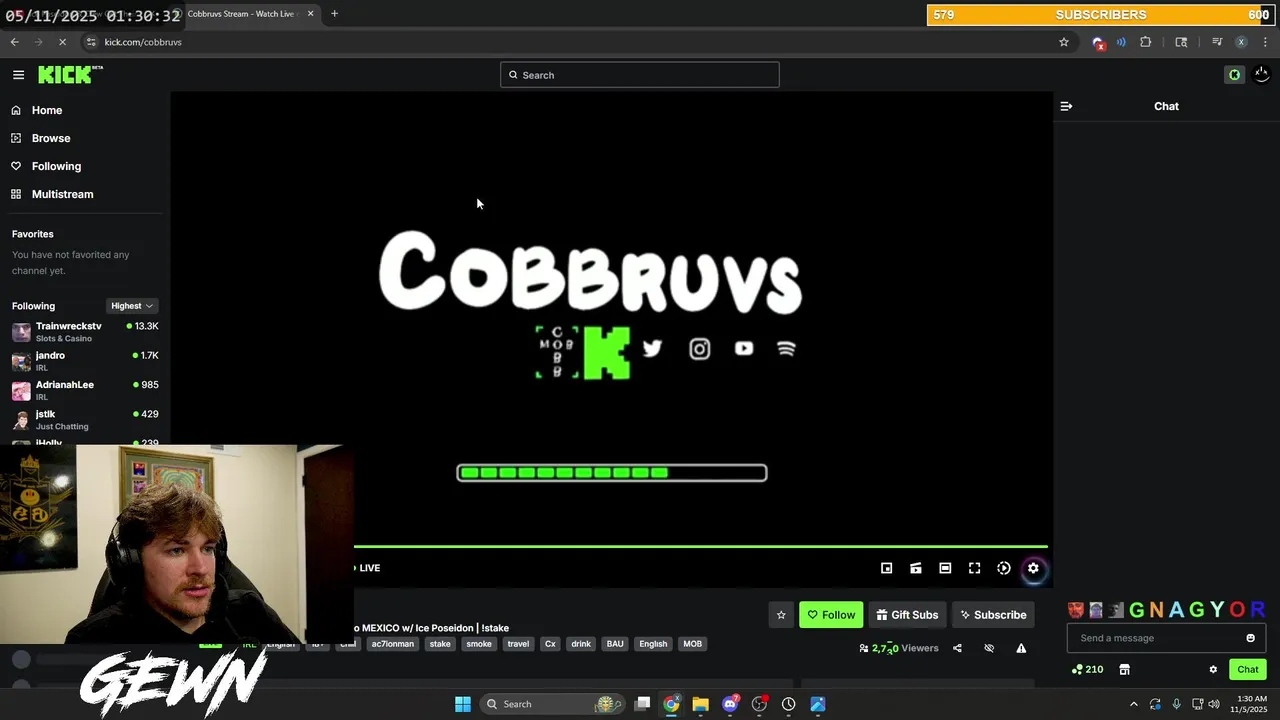Open the jstlk channel

(85, 419)
